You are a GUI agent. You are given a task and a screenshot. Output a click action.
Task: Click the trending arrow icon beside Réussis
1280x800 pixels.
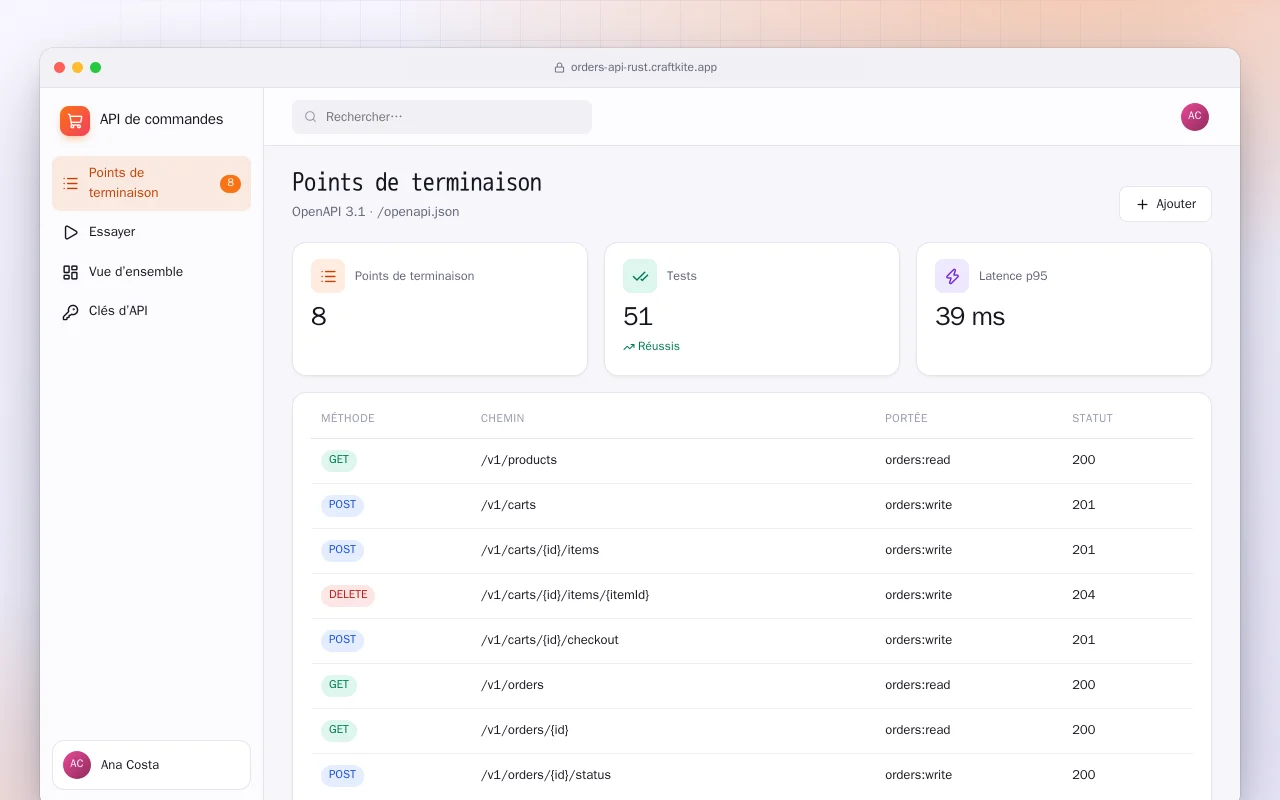(629, 347)
